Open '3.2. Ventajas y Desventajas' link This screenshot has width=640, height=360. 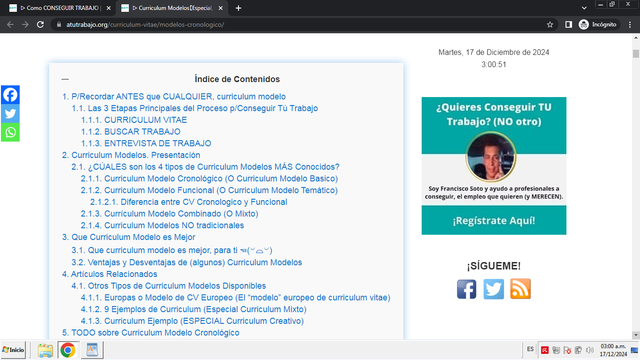pos(187,262)
